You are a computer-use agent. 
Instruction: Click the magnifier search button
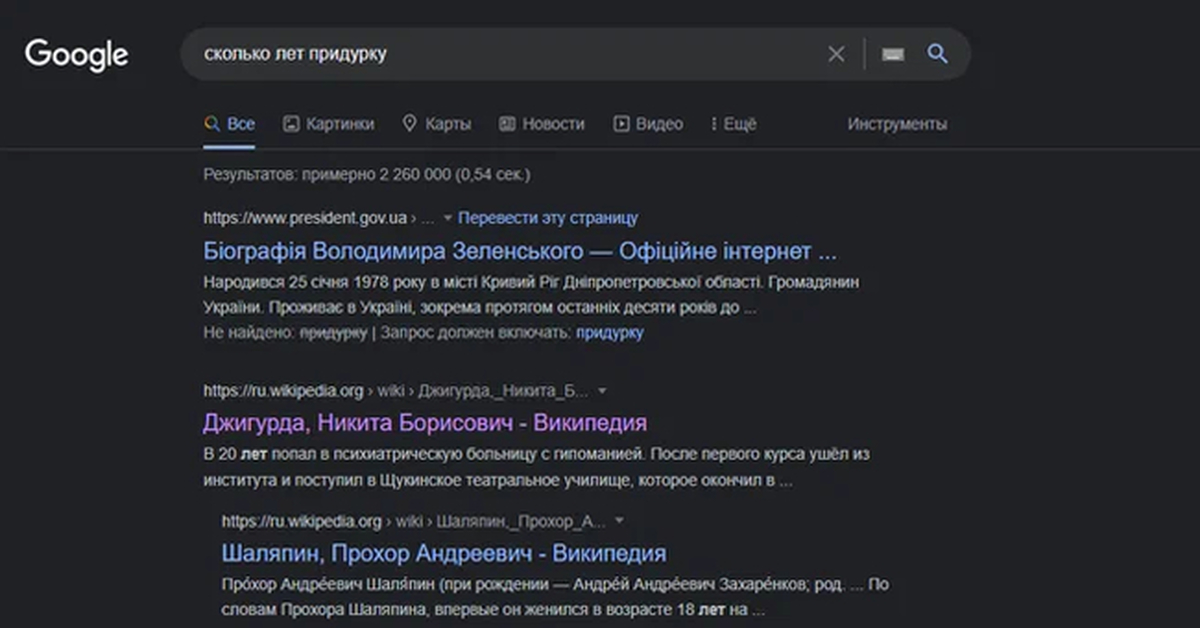click(937, 54)
